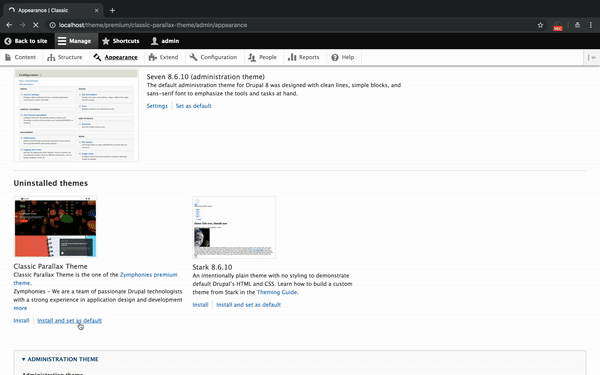Click the Classic Parallax Theme title
The height and width of the screenshot is (375, 600).
(50, 266)
